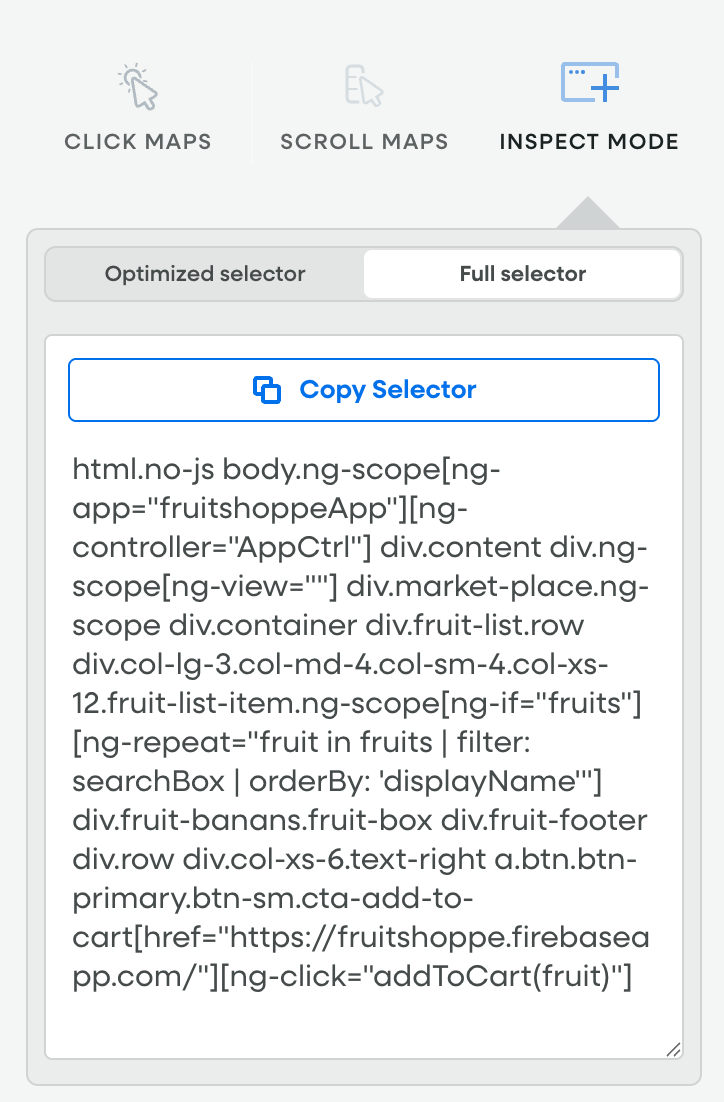Open Scroll Maps by clicking its icon
Image resolution: width=724 pixels, height=1102 pixels.
click(x=363, y=87)
